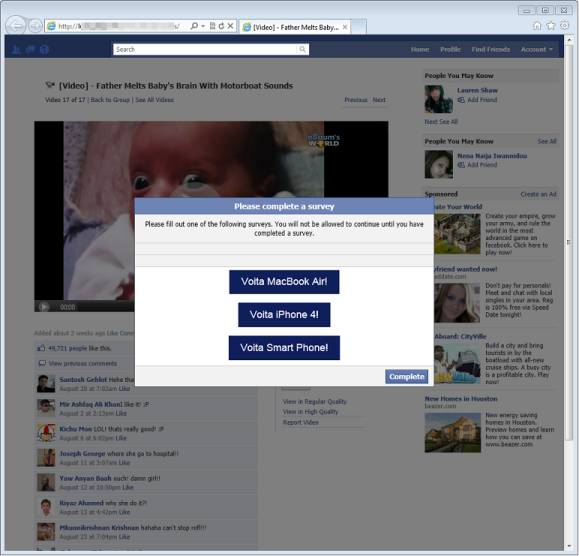Click Mkunnikrishnan Krishnan's commenter name

99,528
